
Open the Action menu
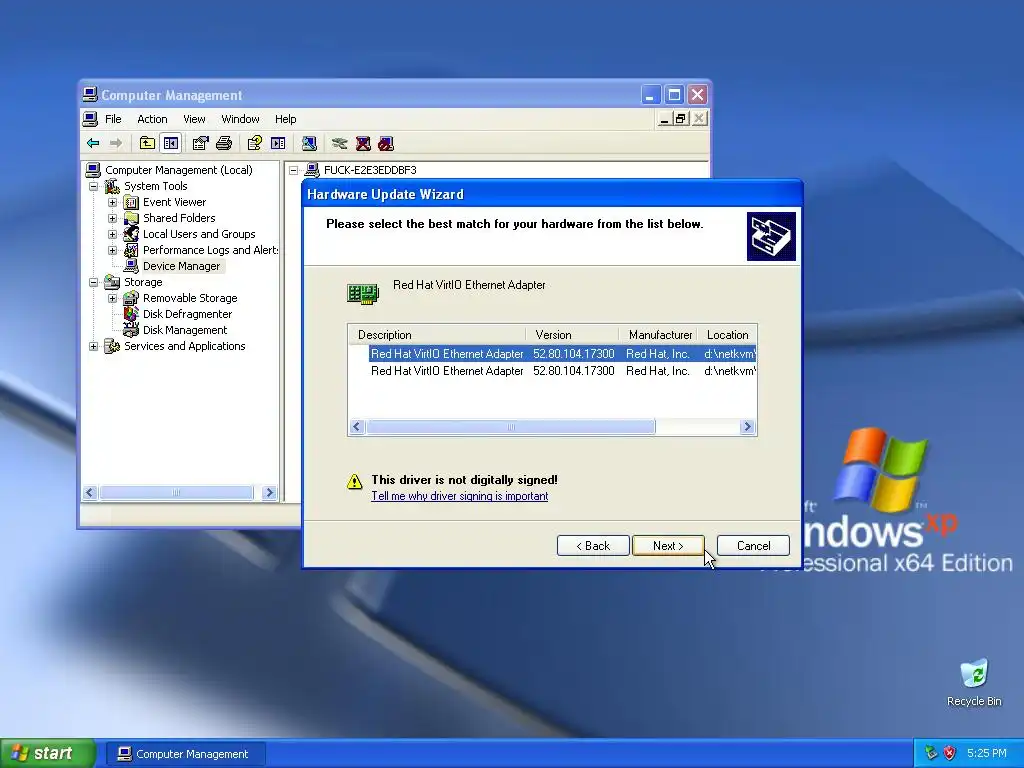click(152, 119)
